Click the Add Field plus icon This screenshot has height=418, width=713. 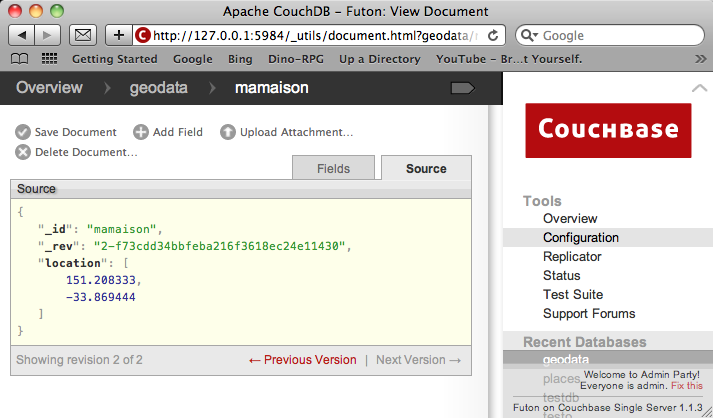point(141,132)
